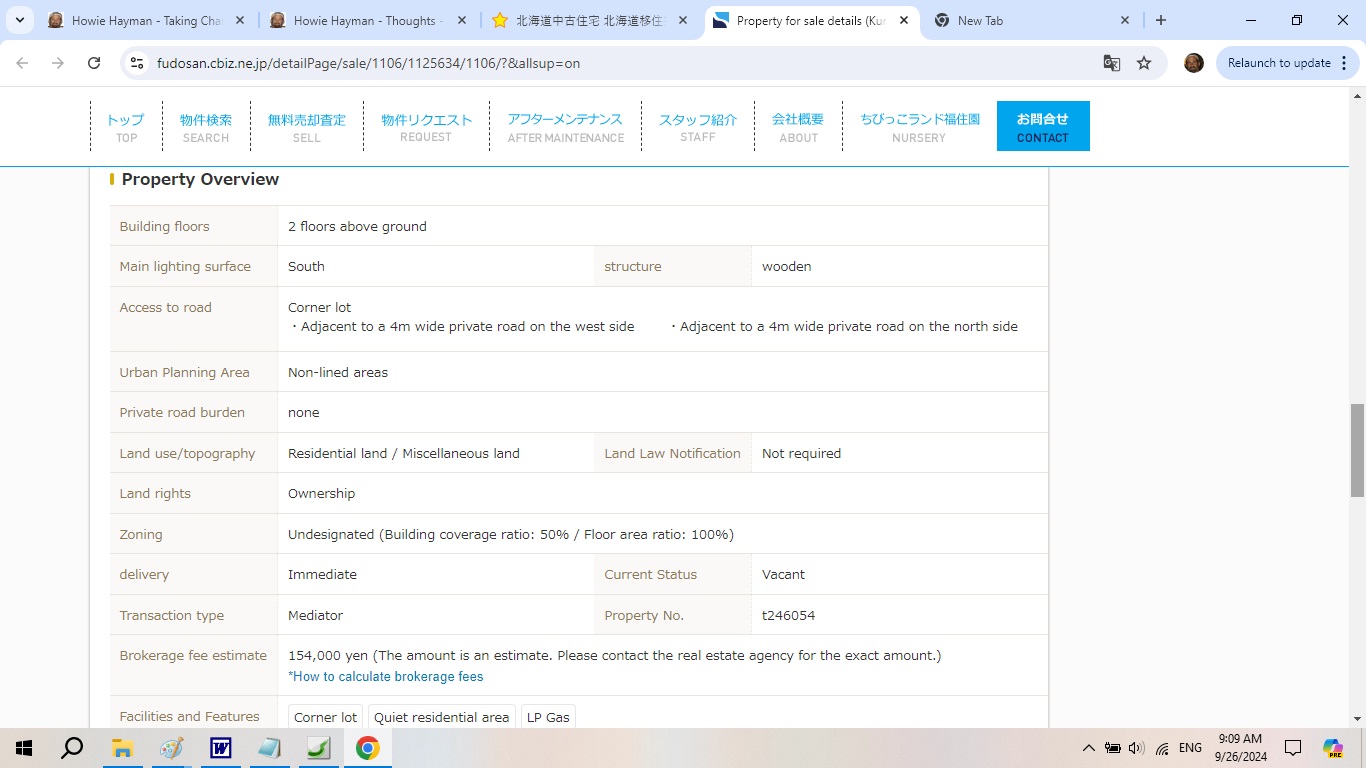The height and width of the screenshot is (768, 1366).
Task: Open the site information icon beside URL
Action: tap(138, 63)
